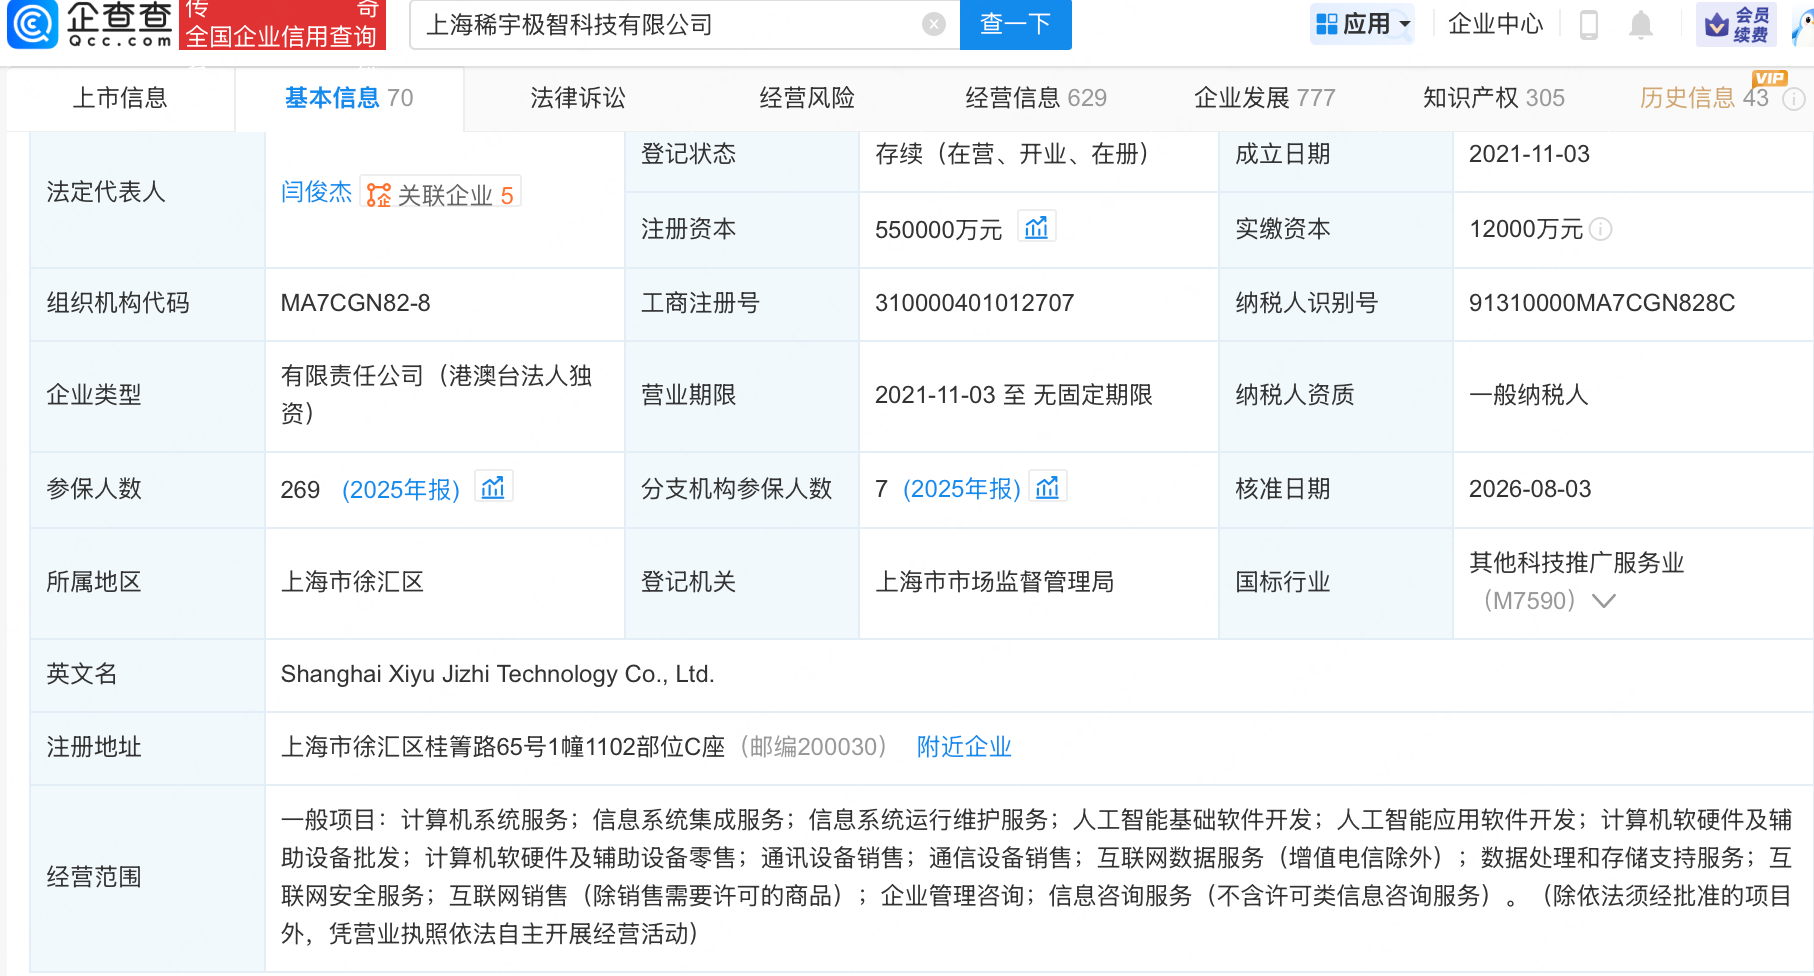The image size is (1814, 976).
Task: Click 关联企业 5 link
Action: pyautogui.click(x=440, y=194)
